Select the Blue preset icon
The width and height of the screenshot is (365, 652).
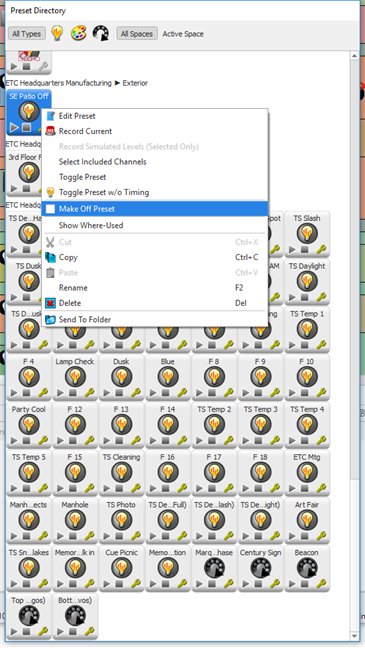point(168,377)
